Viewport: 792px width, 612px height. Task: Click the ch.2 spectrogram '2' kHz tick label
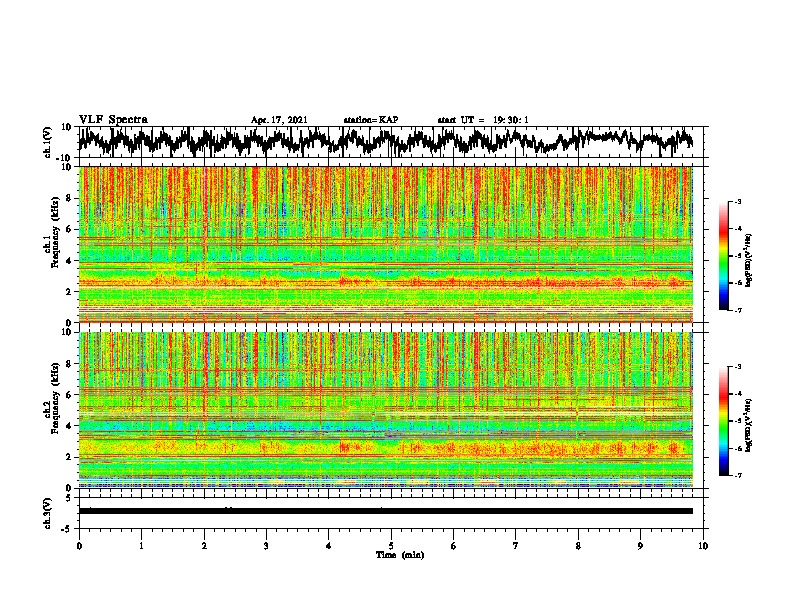(x=69, y=457)
